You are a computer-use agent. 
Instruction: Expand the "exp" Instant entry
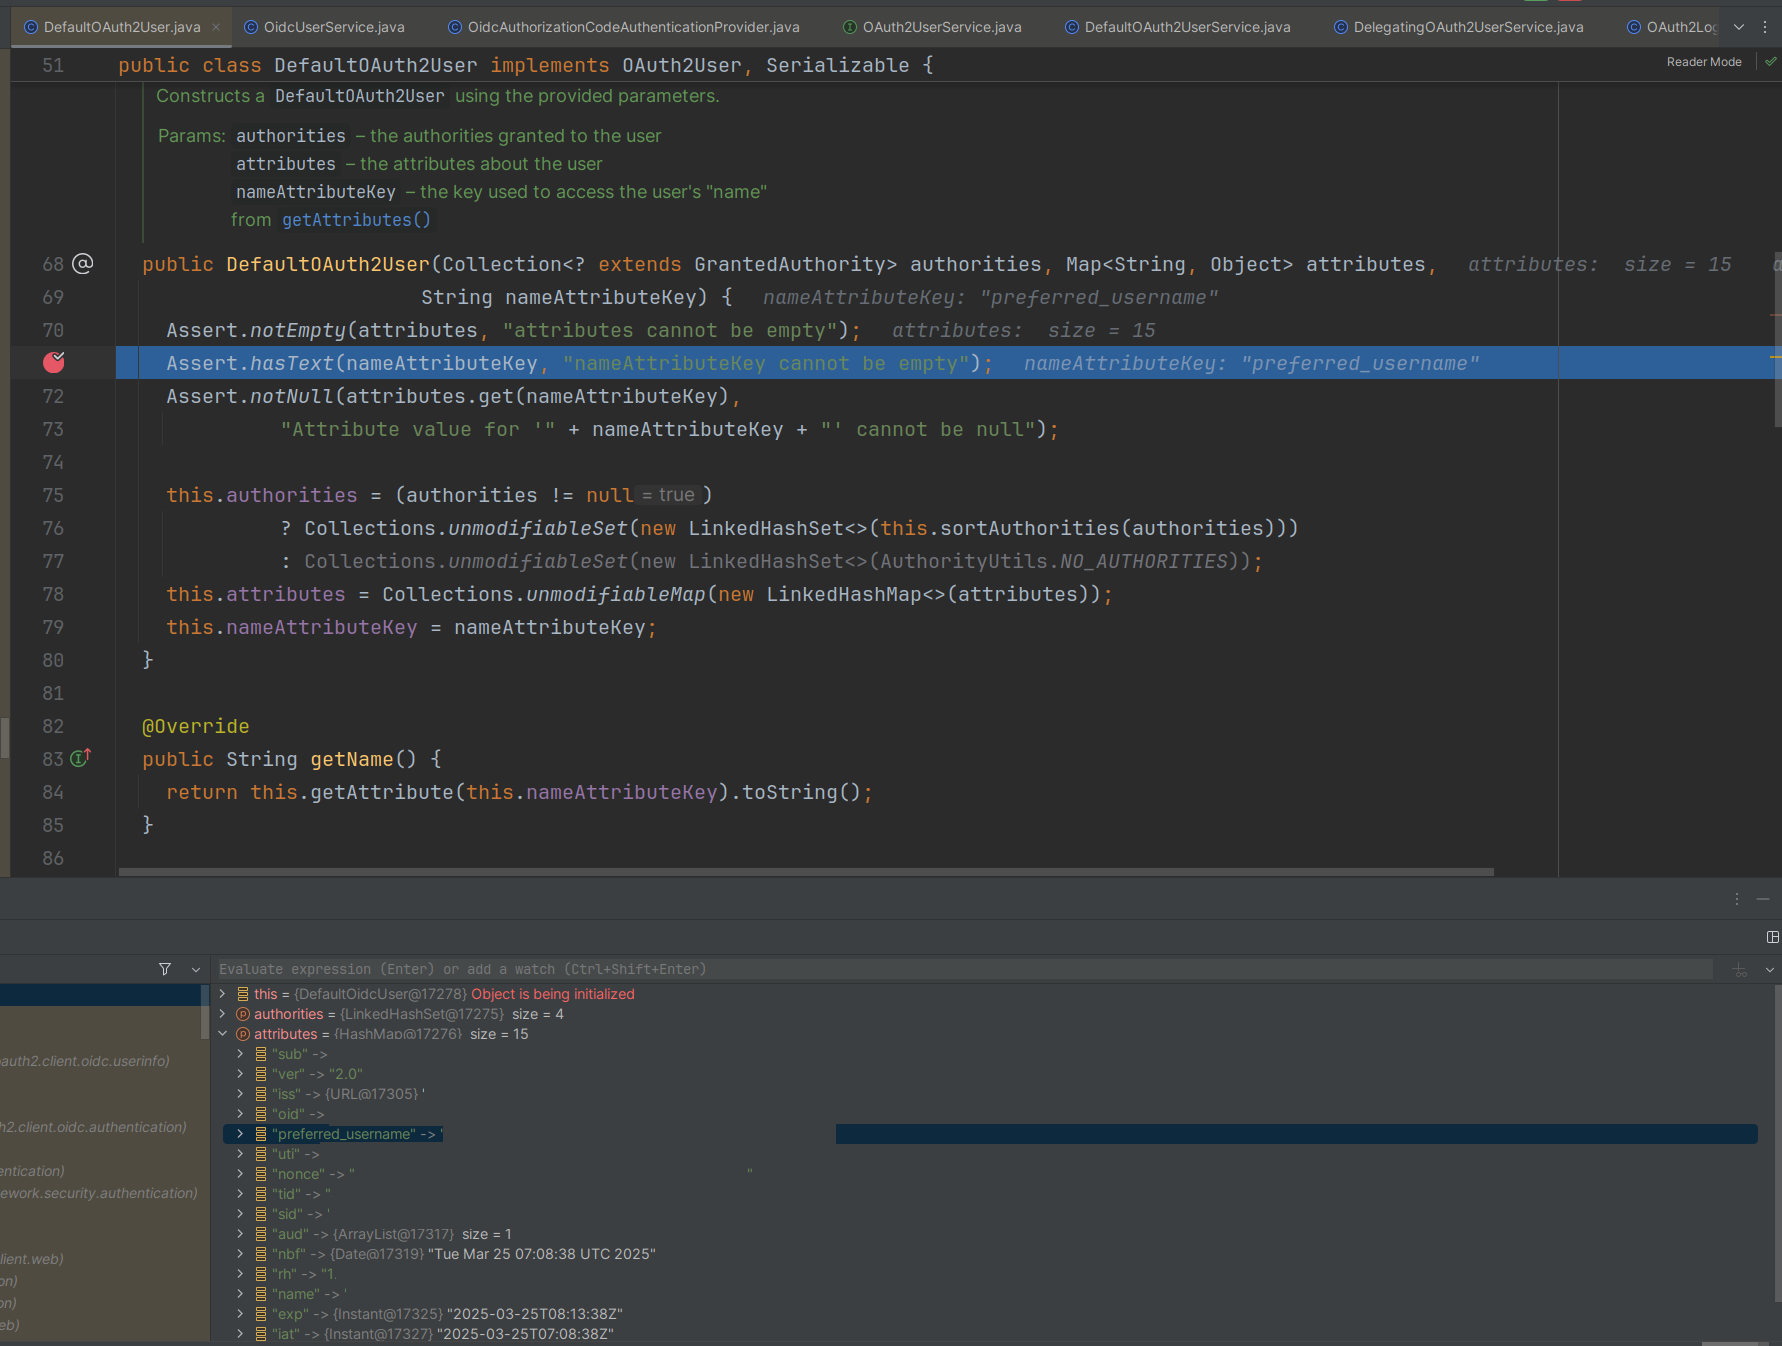click(x=240, y=1314)
